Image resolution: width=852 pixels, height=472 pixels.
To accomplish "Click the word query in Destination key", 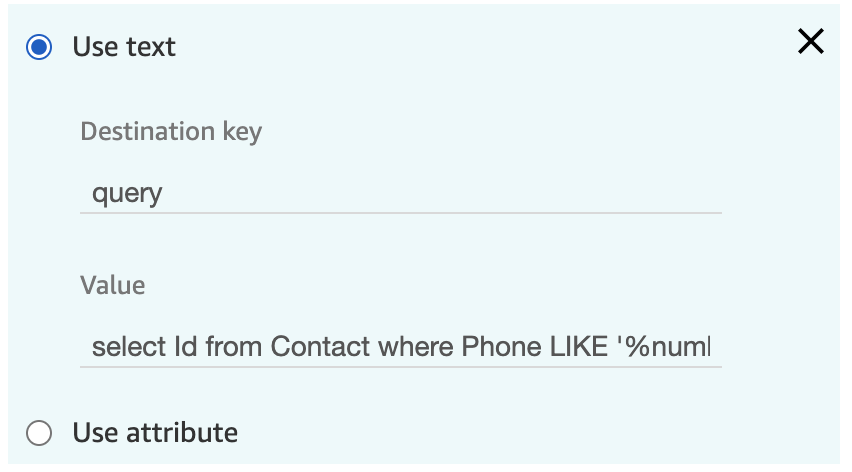I will coord(127,193).
